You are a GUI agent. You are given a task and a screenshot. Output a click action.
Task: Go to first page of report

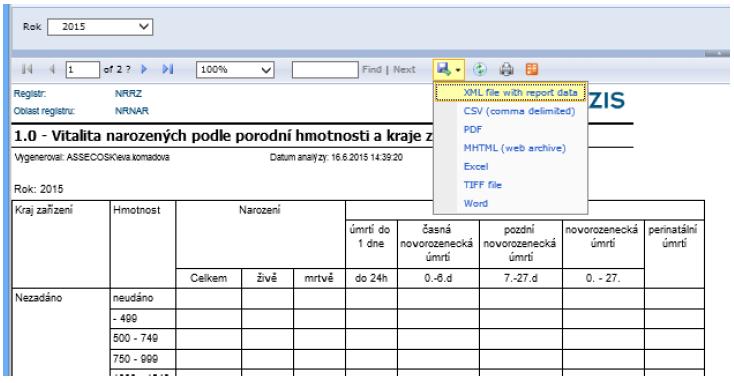click(27, 70)
